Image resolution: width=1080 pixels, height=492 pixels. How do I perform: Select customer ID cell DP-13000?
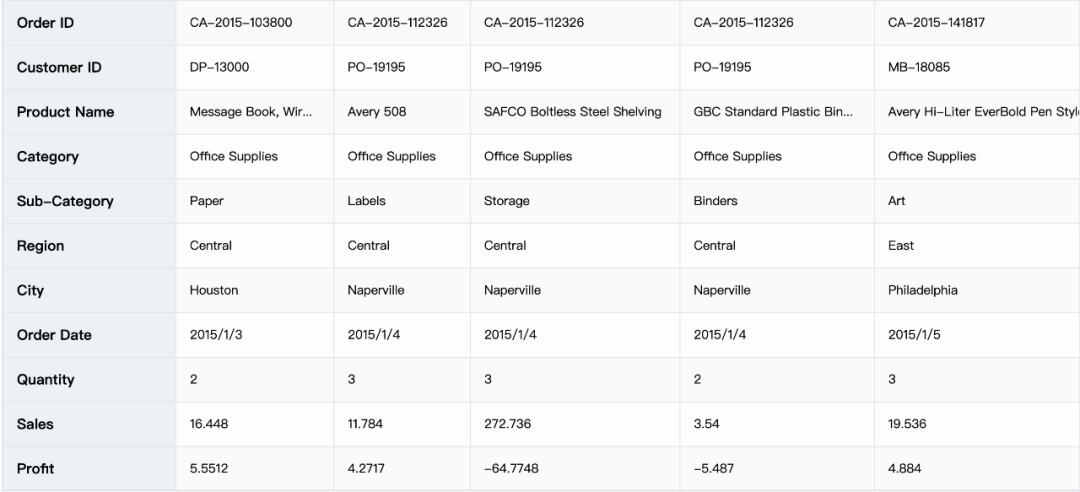coord(219,68)
